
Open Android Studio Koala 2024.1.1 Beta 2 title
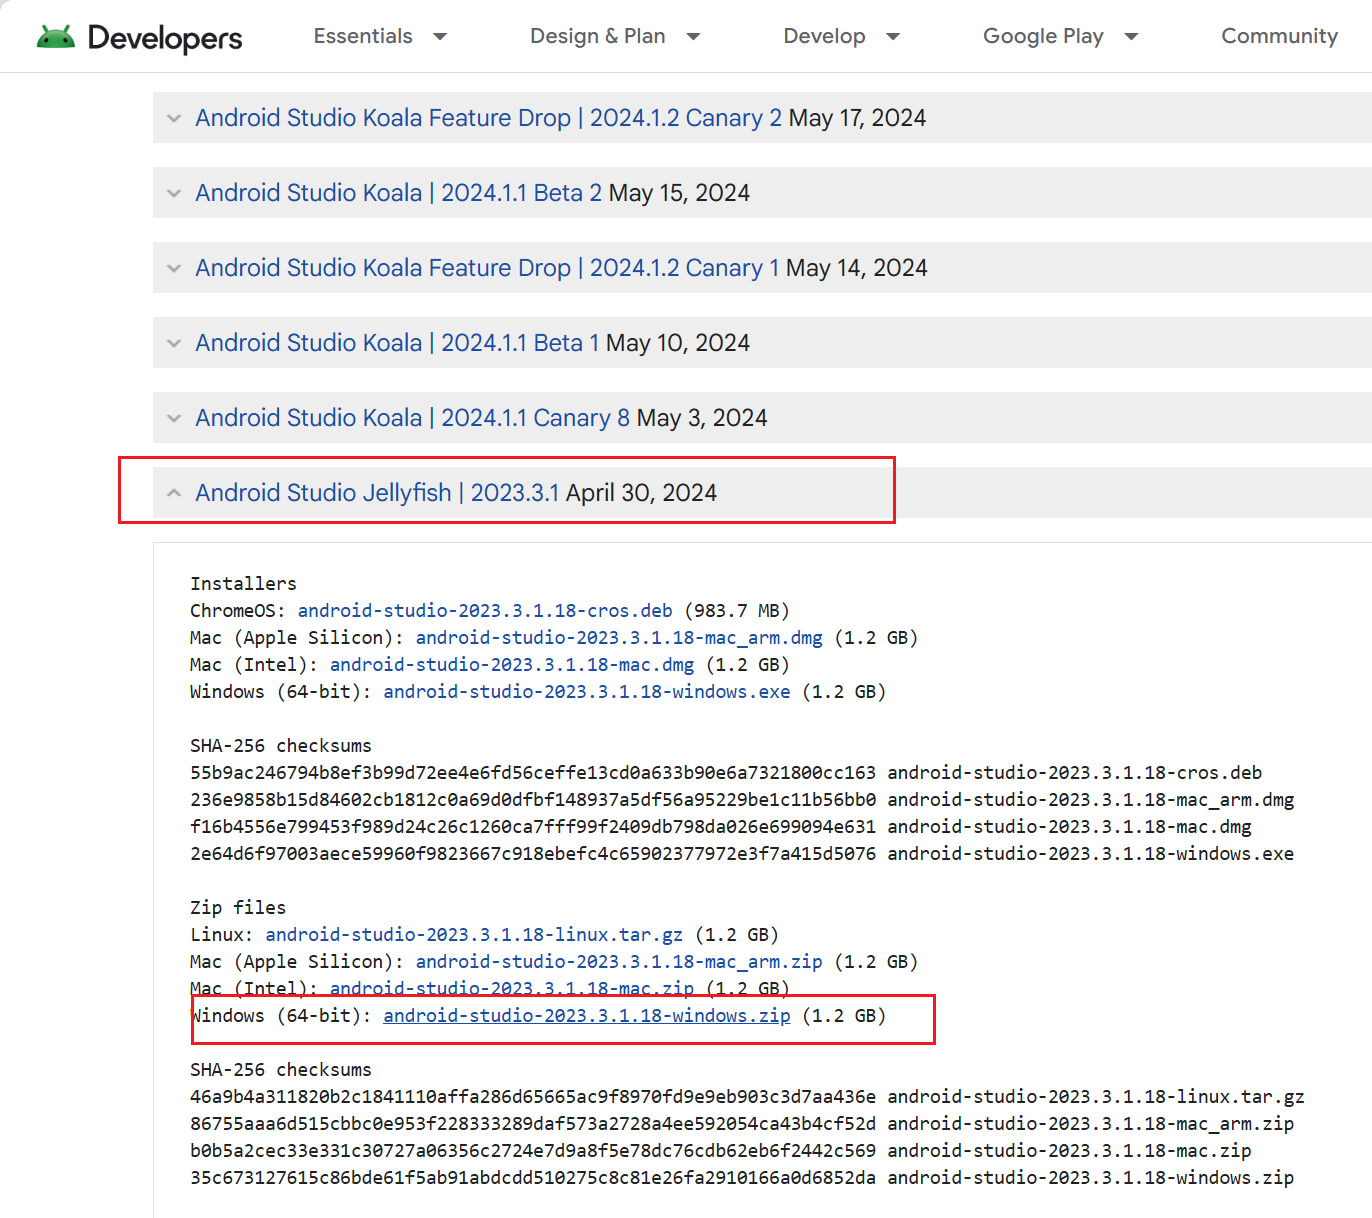point(399,193)
